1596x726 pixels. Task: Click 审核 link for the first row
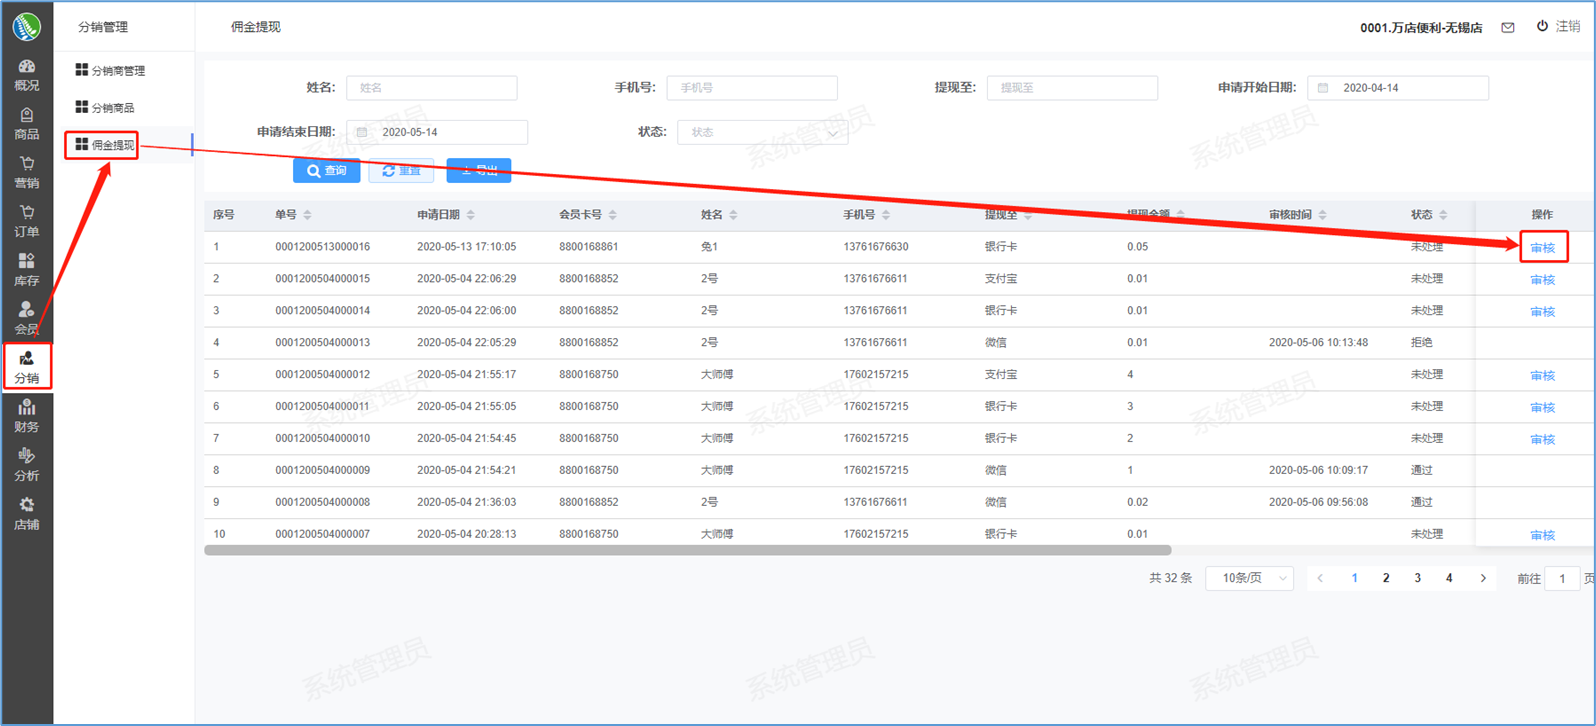click(x=1542, y=248)
